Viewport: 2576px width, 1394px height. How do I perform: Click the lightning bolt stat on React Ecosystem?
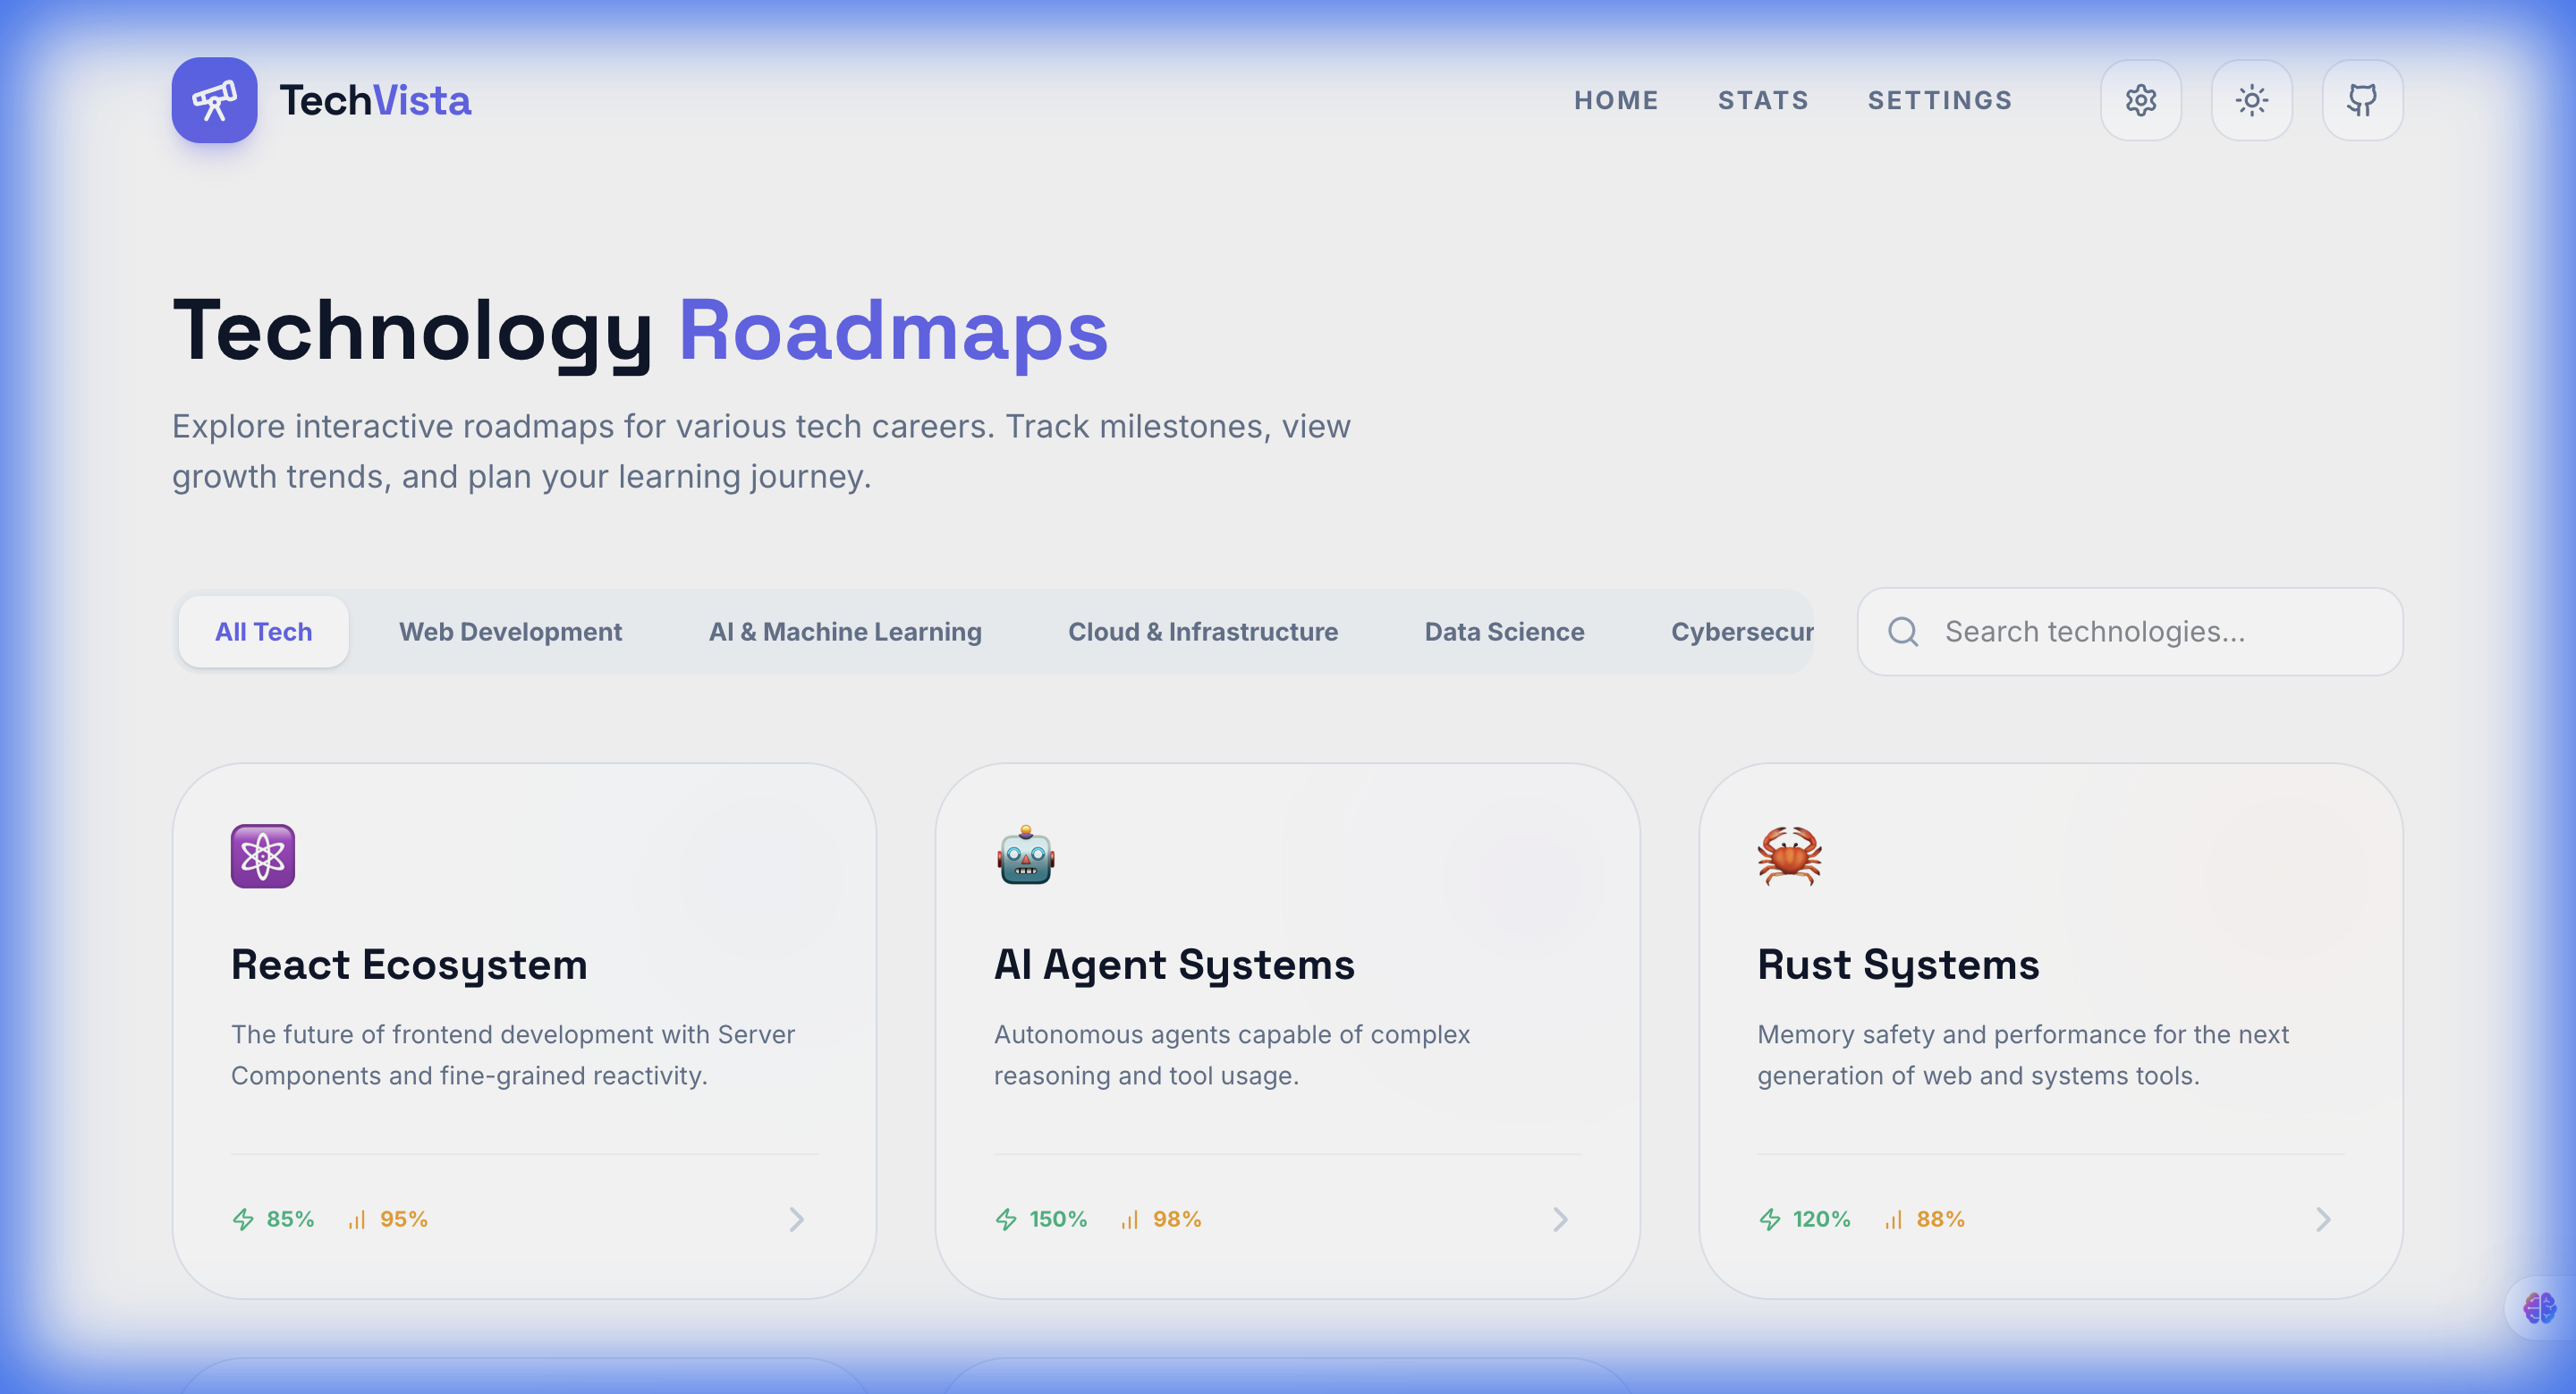click(245, 1219)
